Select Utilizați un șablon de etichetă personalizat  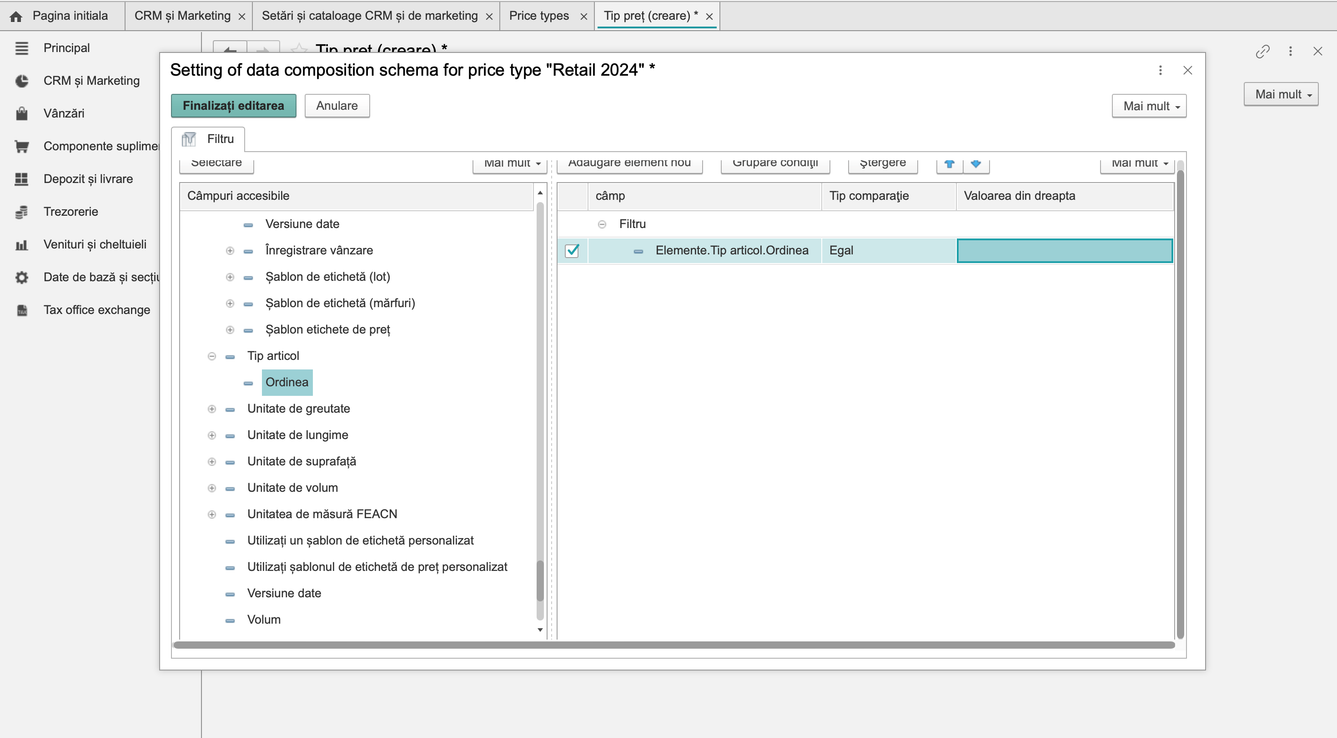pyautogui.click(x=360, y=541)
